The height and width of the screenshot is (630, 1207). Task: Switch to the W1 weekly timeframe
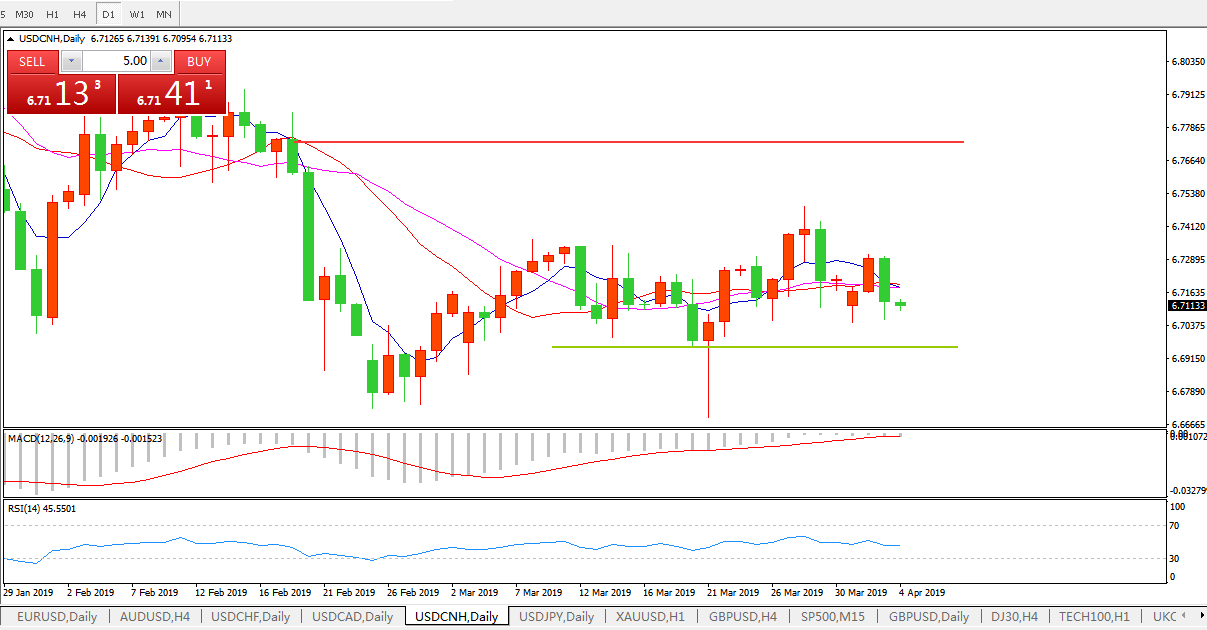(136, 14)
